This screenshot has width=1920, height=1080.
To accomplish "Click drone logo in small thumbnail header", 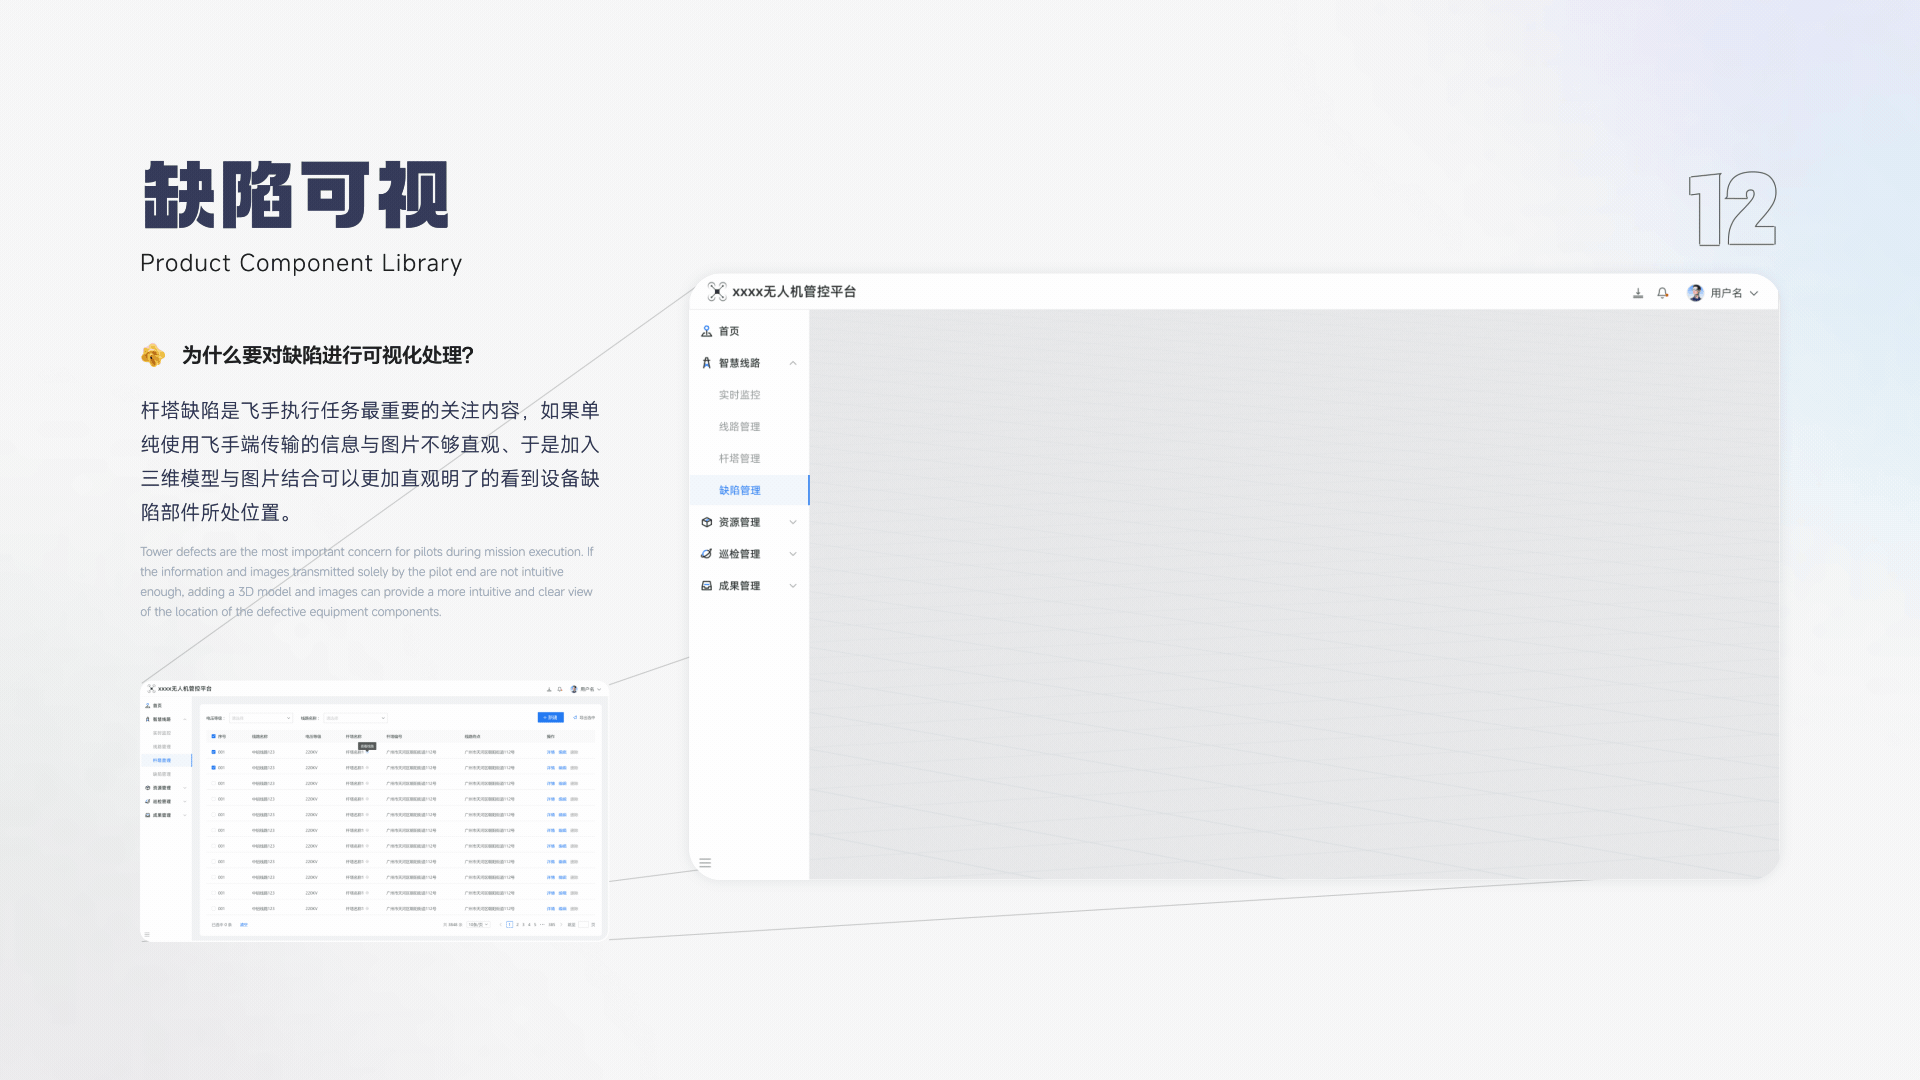I will (x=151, y=689).
